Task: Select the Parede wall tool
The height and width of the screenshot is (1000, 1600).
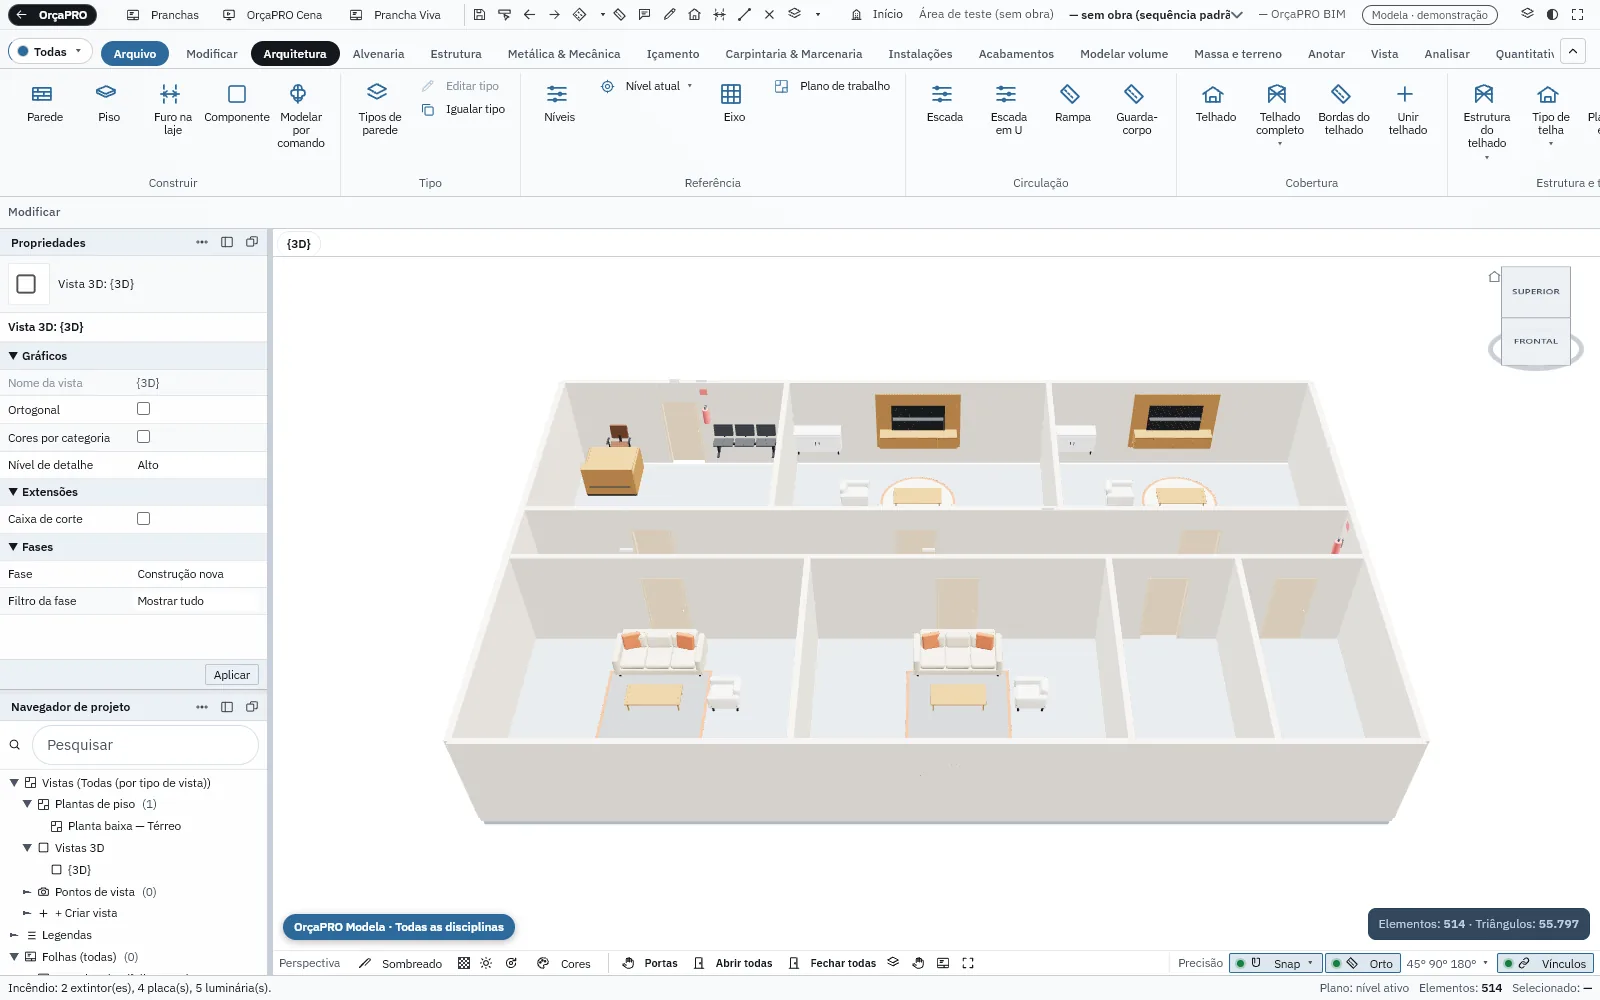Action: pos(44,103)
